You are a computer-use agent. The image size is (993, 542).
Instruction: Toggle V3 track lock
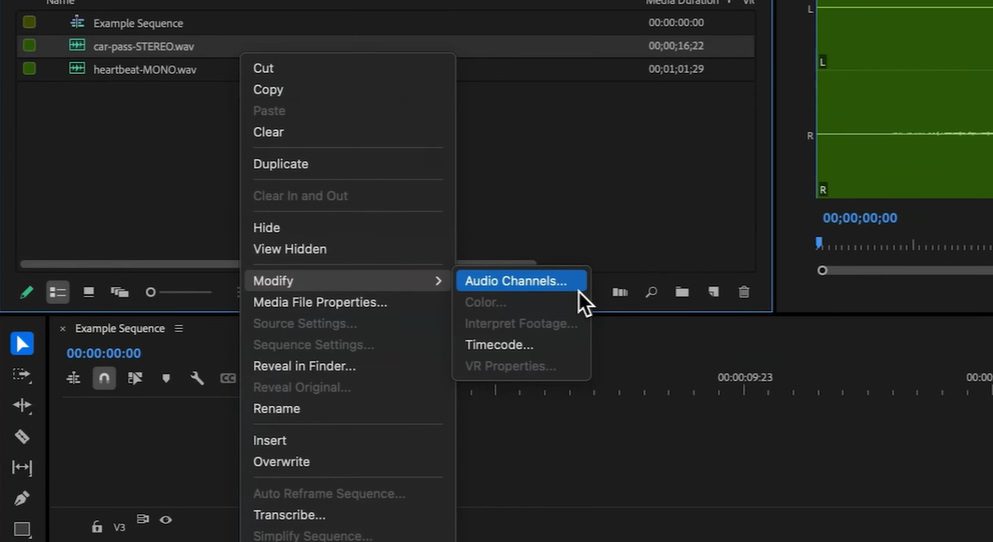pos(97,526)
